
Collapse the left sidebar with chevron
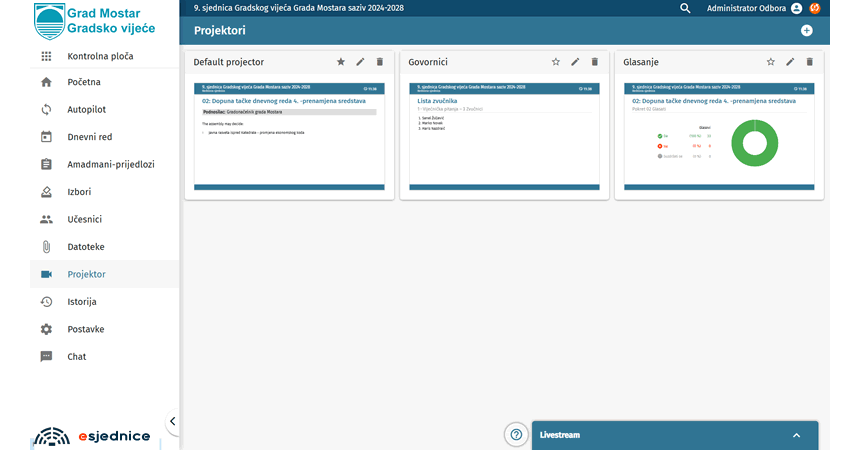point(172,421)
